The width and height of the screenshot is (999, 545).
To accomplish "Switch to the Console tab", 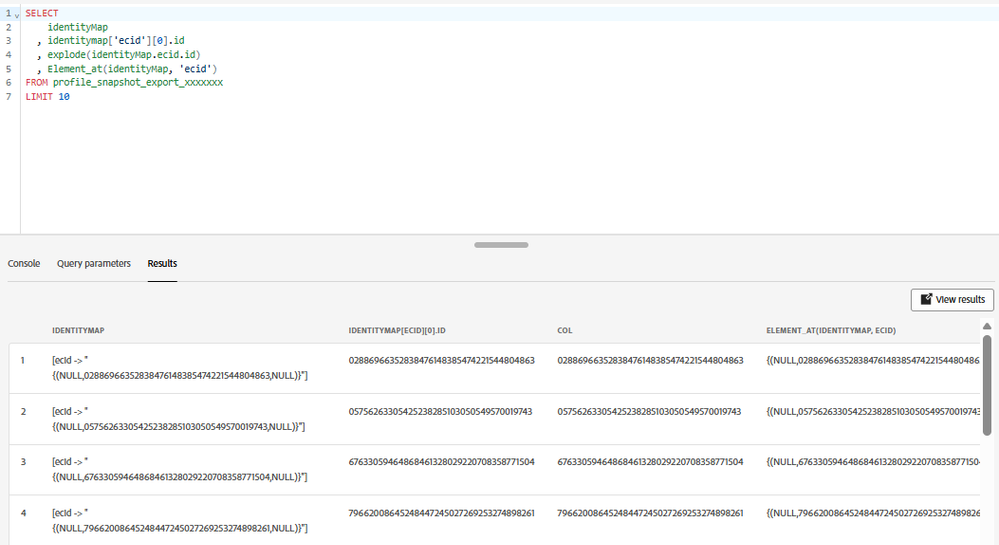I will pos(24,263).
